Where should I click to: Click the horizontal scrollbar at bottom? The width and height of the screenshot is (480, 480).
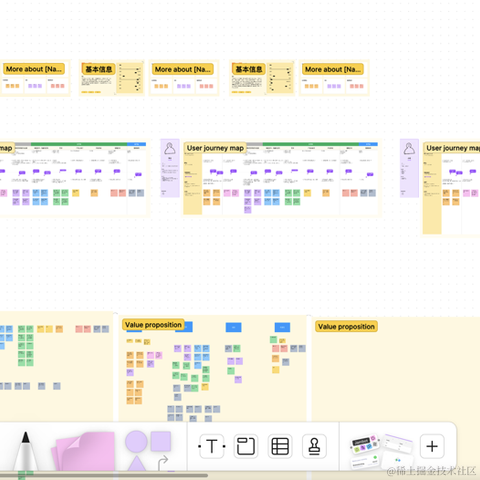coord(104,475)
